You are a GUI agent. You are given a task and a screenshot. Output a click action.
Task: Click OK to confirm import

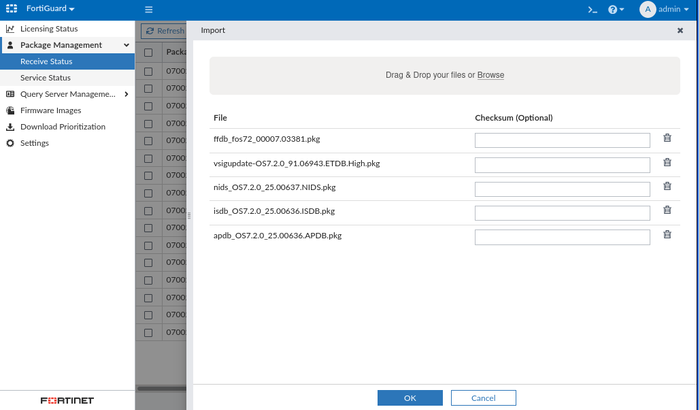click(410, 398)
